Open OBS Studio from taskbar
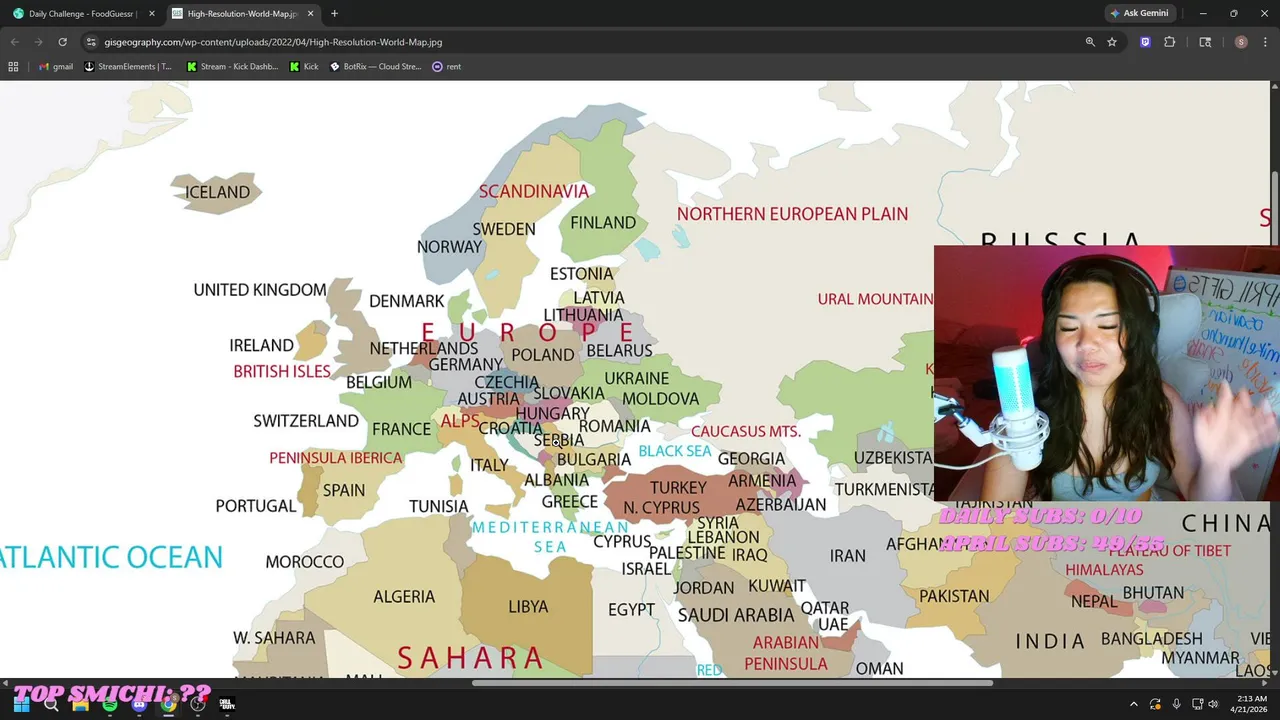The image size is (1280, 720). pyautogui.click(x=198, y=704)
